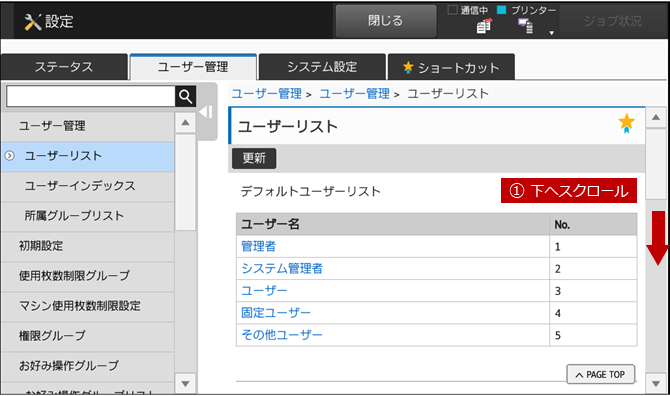Click the search magnifier icon
Image resolution: width=670 pixels, height=396 pixels.
[185, 97]
